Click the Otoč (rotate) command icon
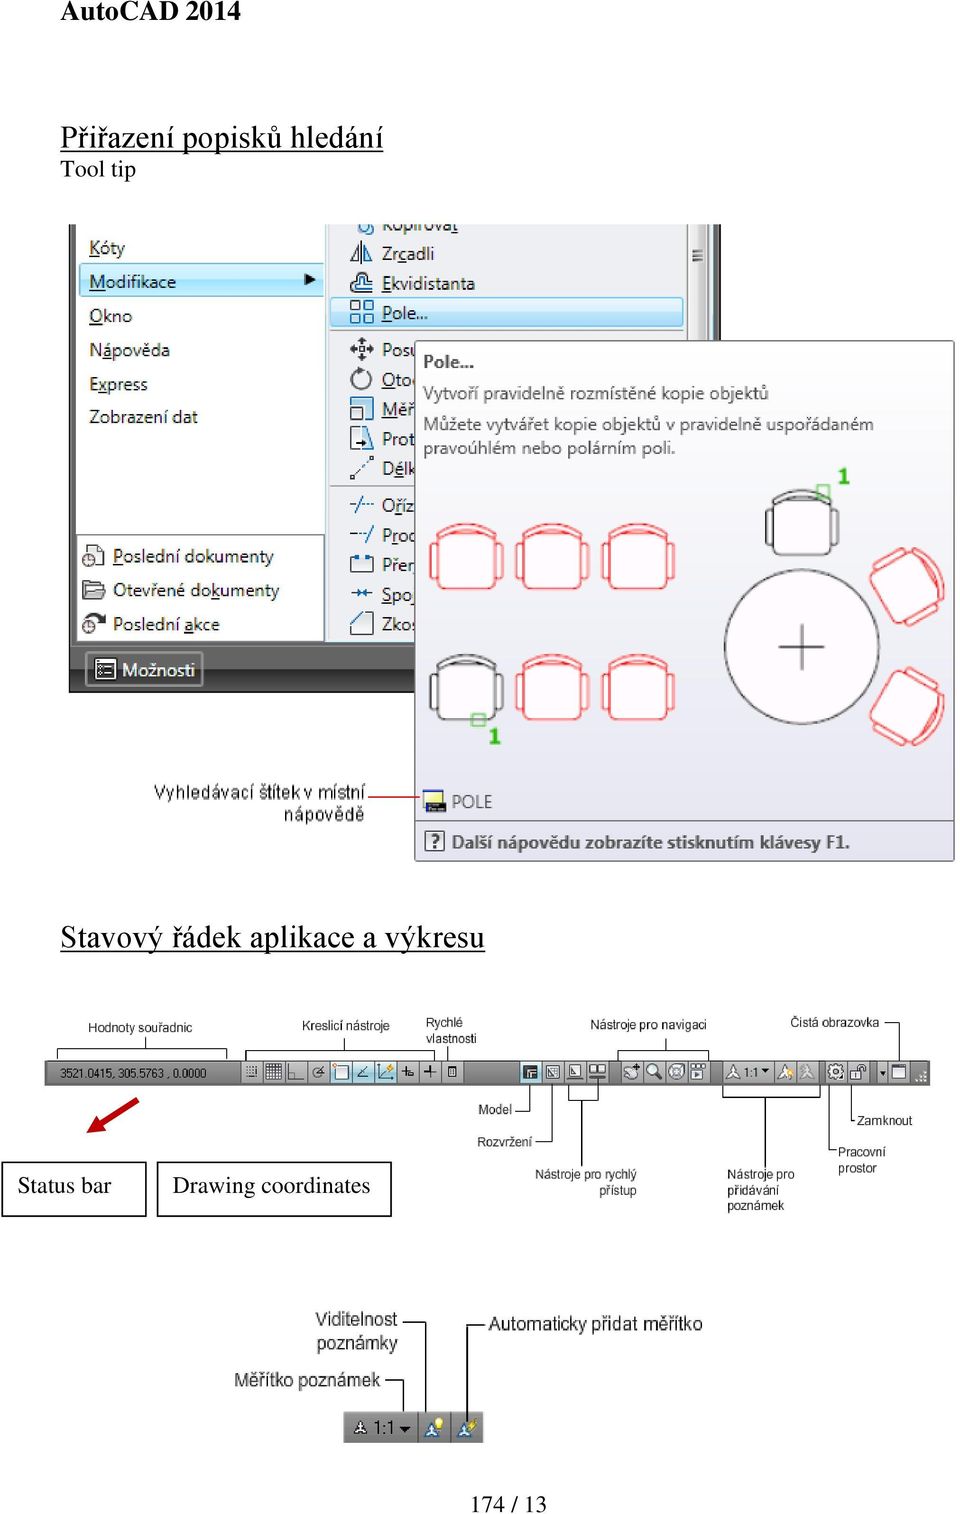Image resolution: width=960 pixels, height=1514 pixels. pos(361,379)
